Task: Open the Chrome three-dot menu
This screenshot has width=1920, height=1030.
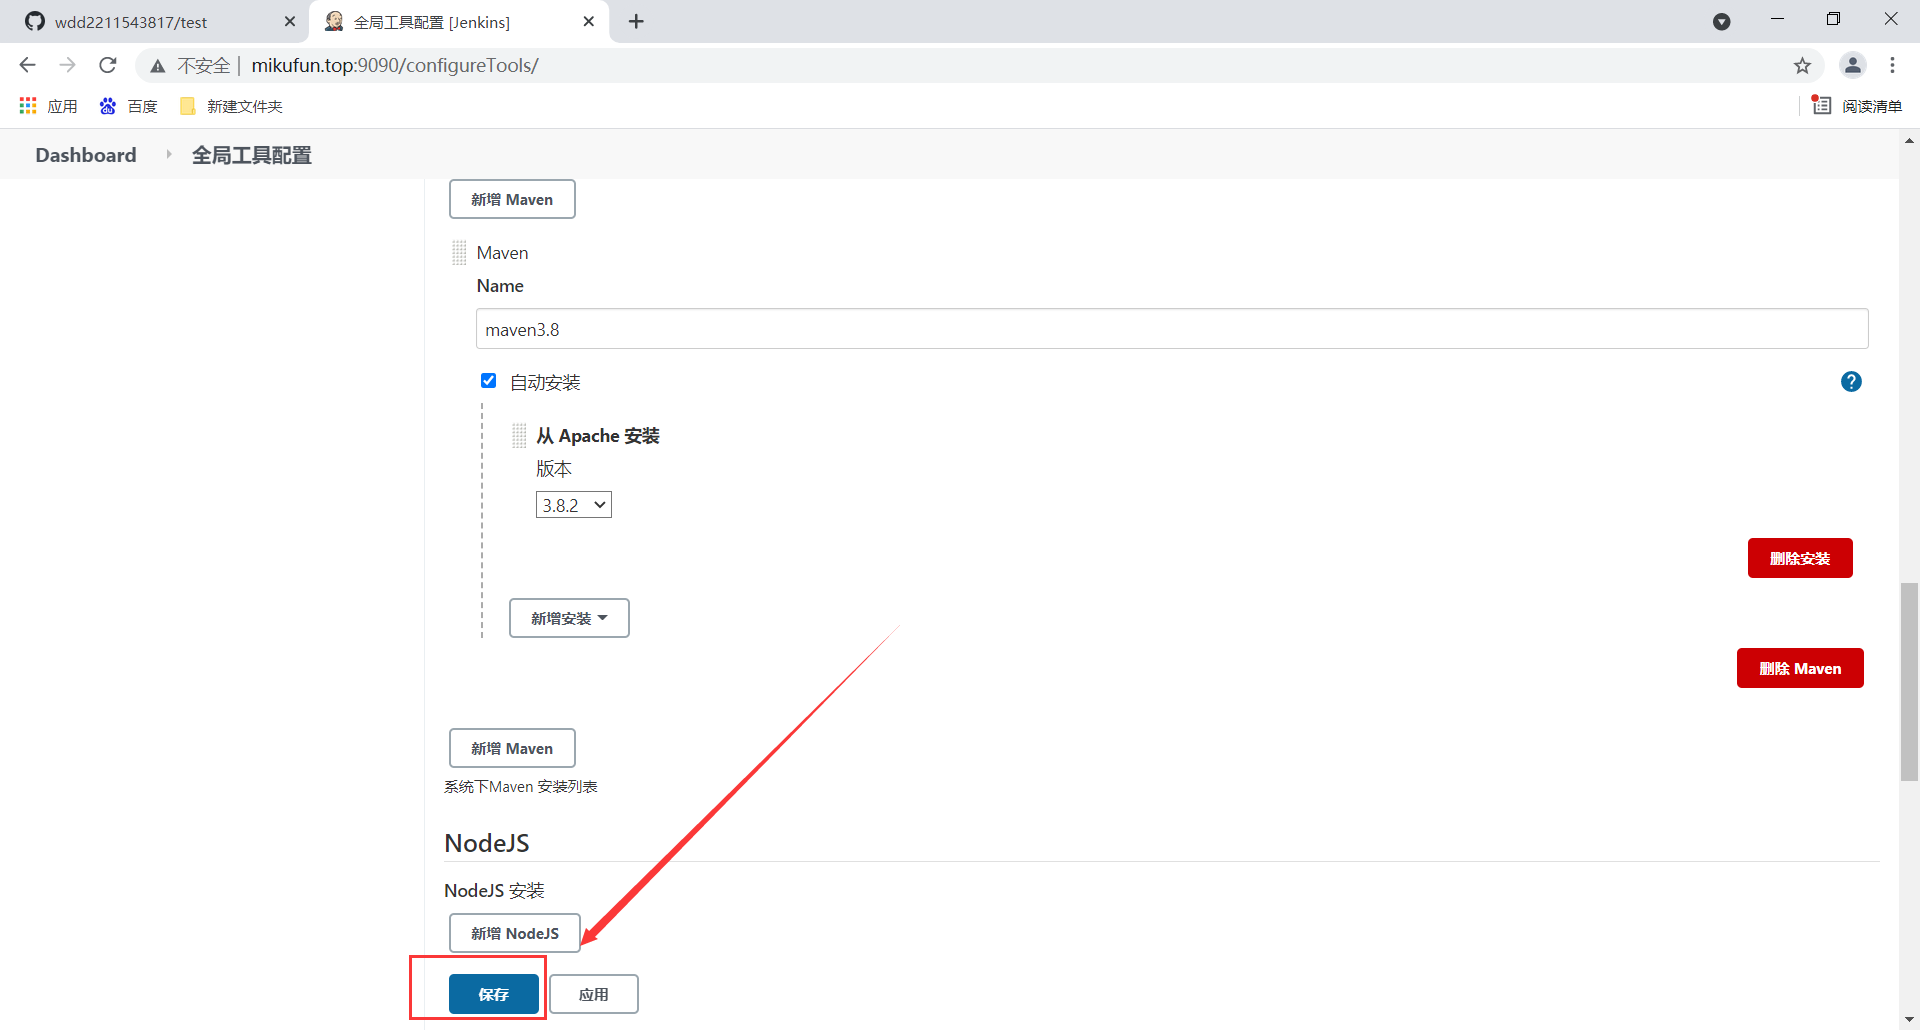Action: pyautogui.click(x=1892, y=65)
